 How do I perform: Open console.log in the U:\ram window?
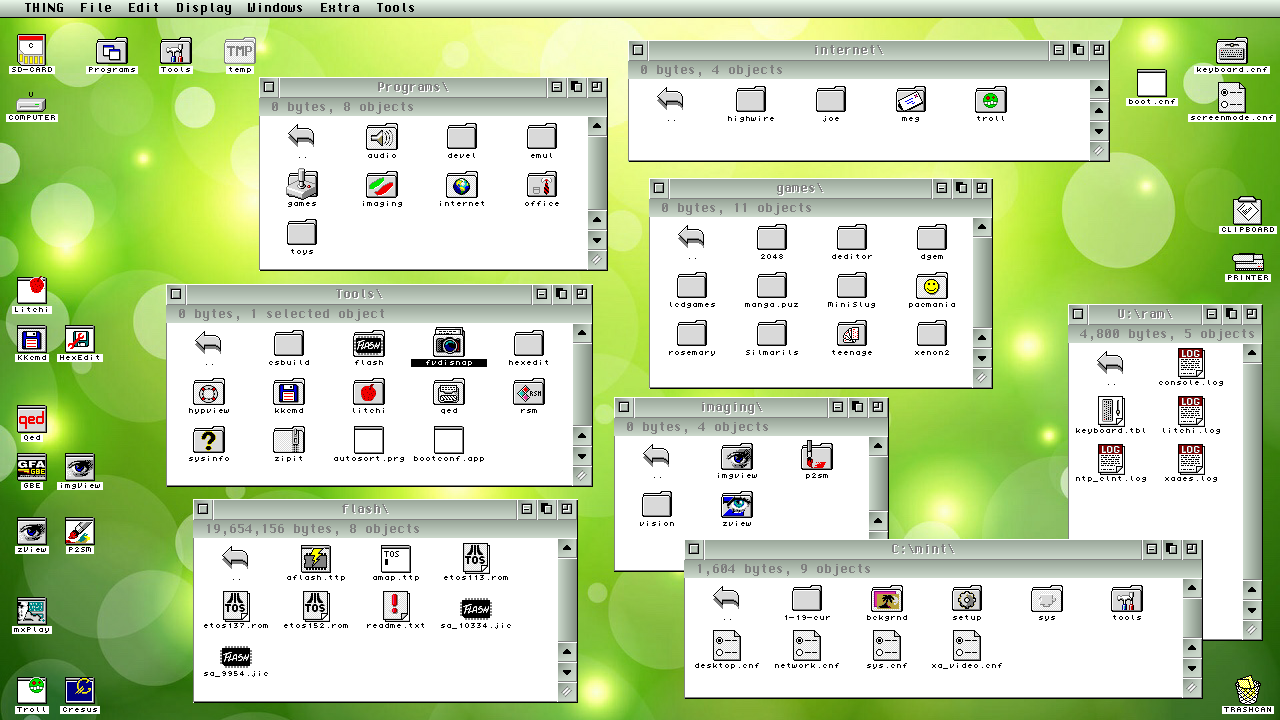[x=1190, y=364]
